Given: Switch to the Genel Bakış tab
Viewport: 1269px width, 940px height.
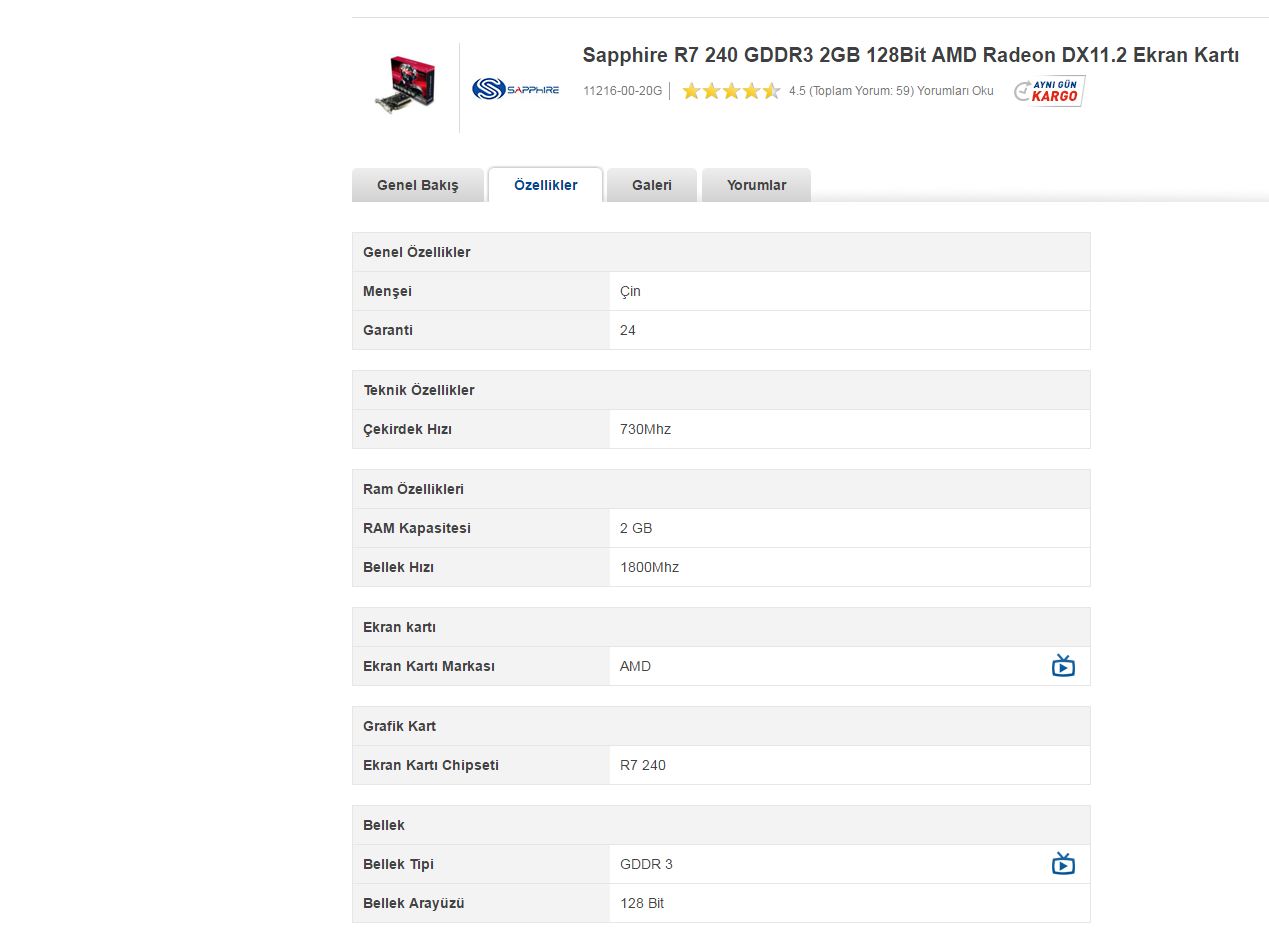Looking at the screenshot, I should coord(418,185).
